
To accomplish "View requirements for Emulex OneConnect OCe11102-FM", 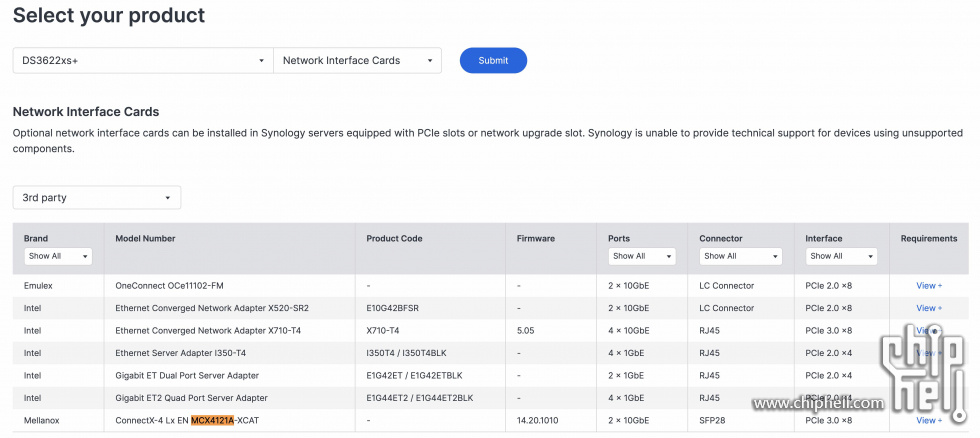I will [929, 286].
